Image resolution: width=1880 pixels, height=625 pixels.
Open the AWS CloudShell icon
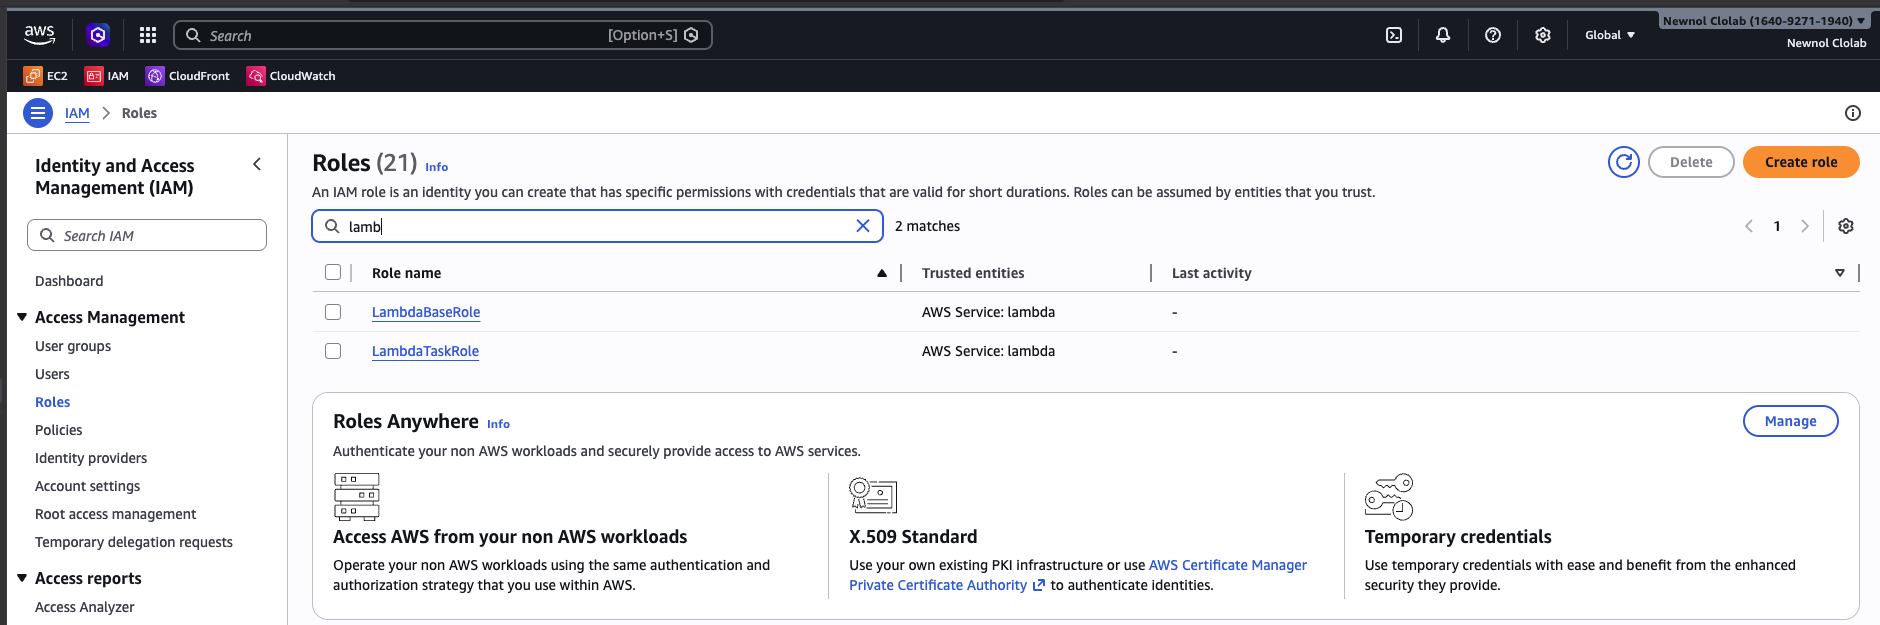coord(1394,35)
